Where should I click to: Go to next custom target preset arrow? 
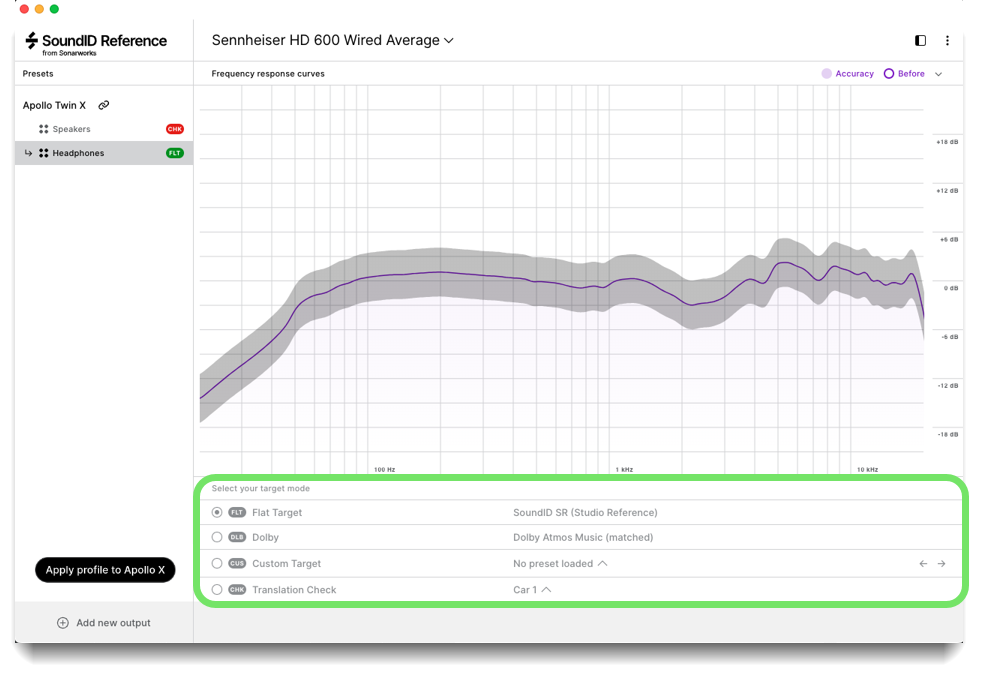(941, 564)
